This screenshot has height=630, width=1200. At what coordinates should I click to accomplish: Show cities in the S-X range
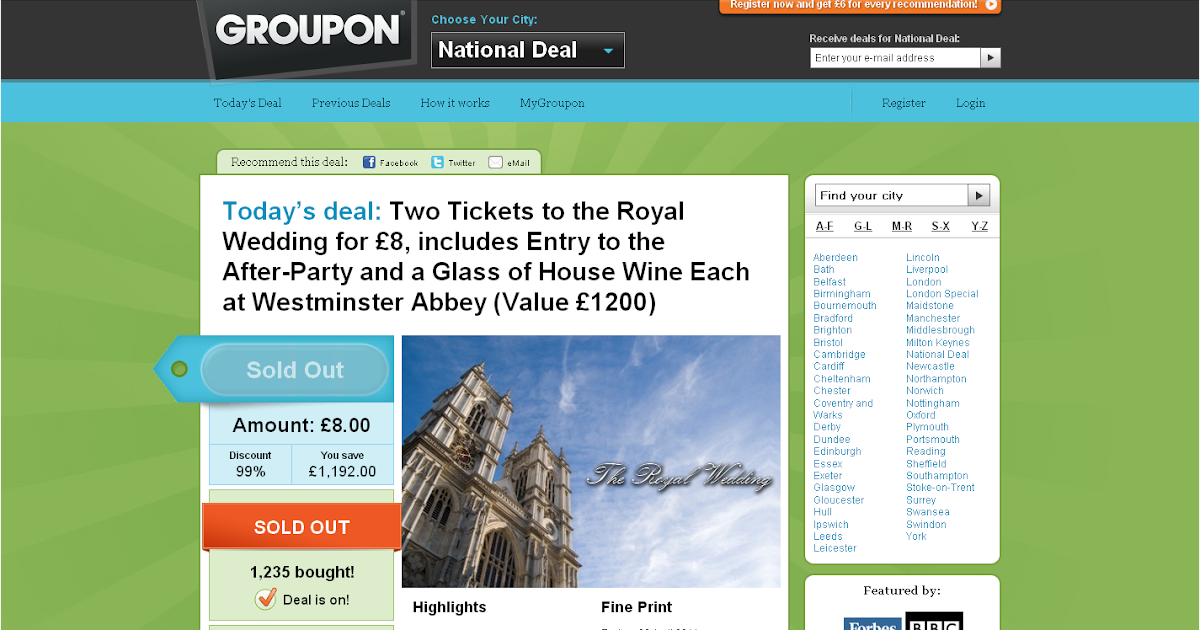pyautogui.click(x=940, y=226)
